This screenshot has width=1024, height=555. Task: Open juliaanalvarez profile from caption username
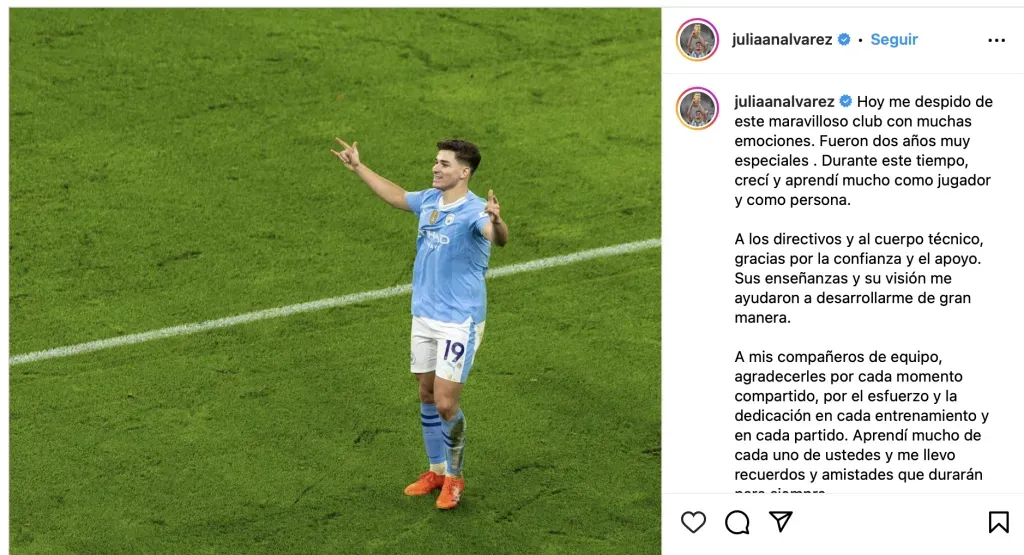tap(784, 102)
